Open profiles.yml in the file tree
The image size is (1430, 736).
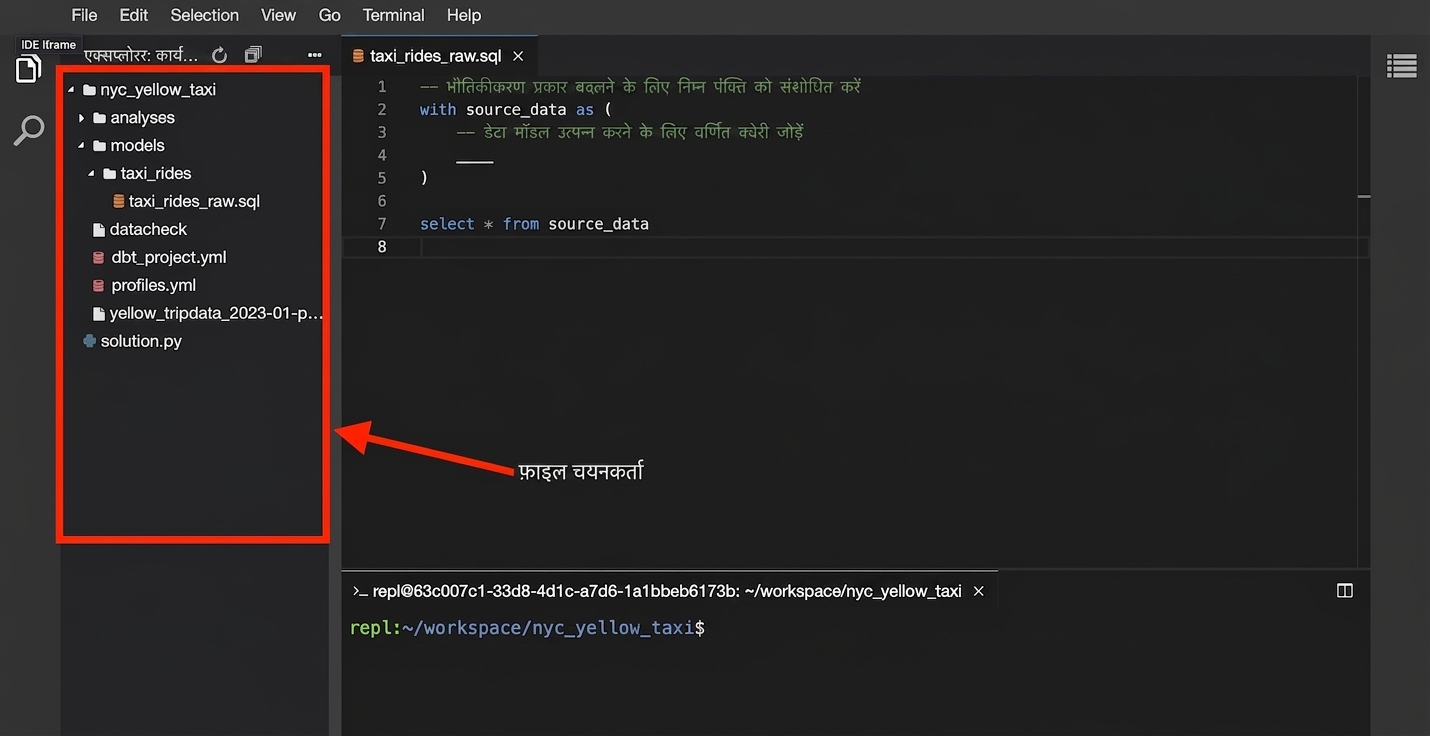click(x=153, y=285)
